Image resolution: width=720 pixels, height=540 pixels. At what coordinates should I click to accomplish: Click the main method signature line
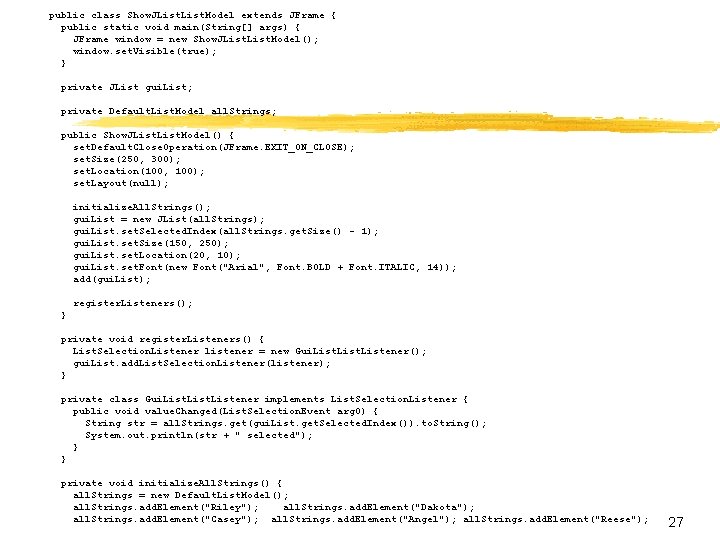coord(180,27)
